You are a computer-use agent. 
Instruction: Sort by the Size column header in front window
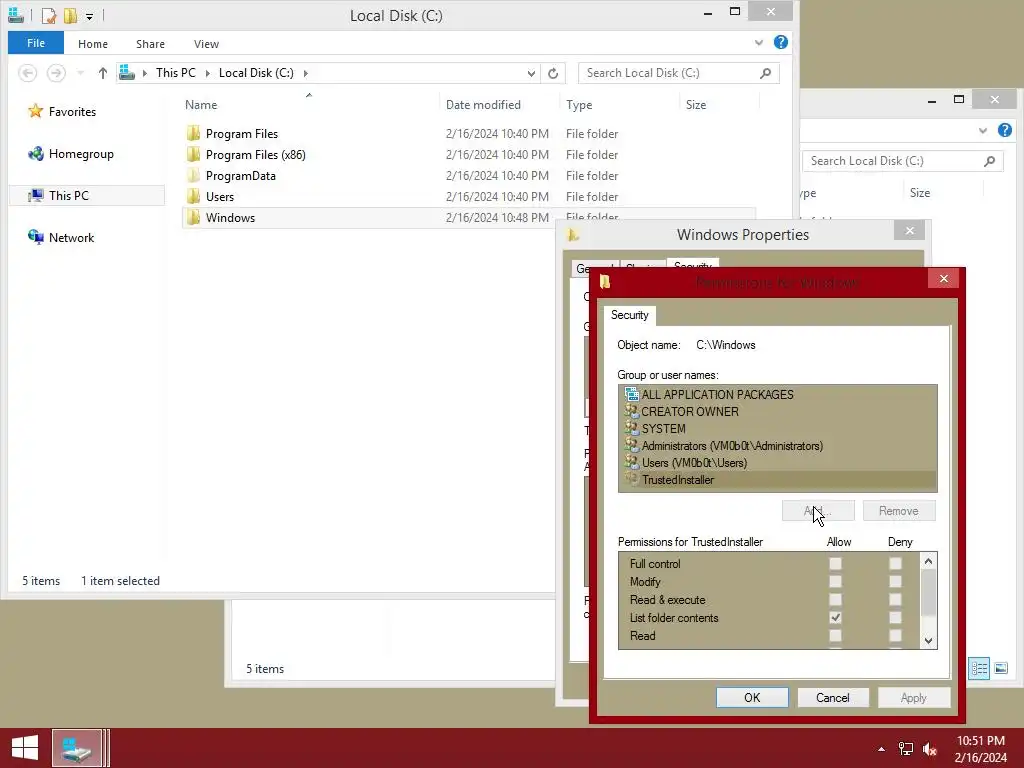tap(696, 104)
